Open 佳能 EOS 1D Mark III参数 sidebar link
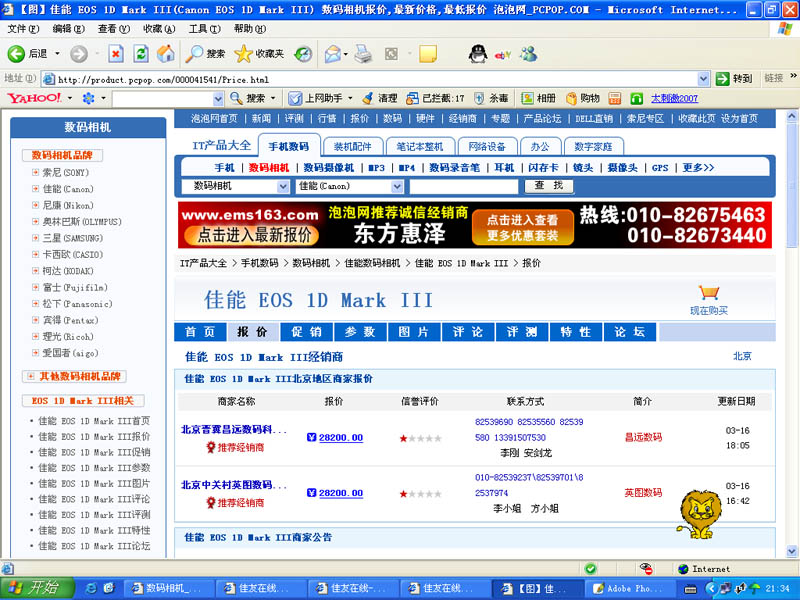This screenshot has width=800, height=600. click(x=94, y=468)
